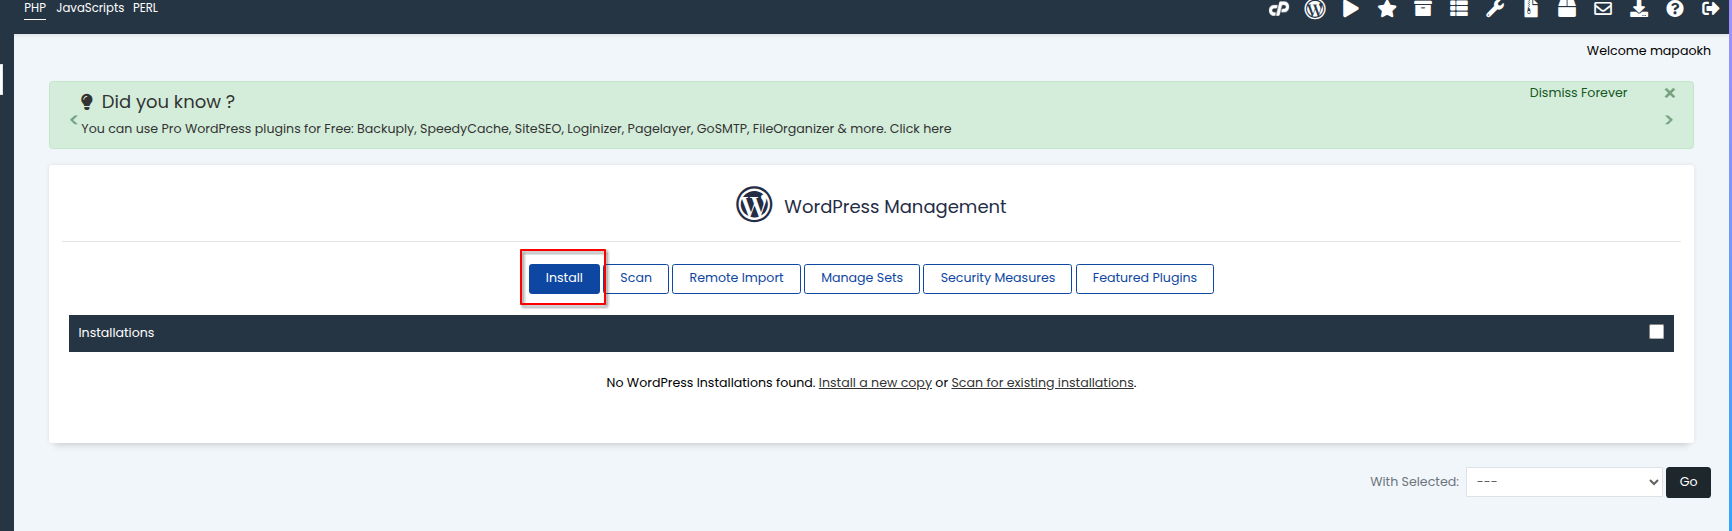Click the Install button
Viewport: 1732px width, 531px height.
point(564,278)
